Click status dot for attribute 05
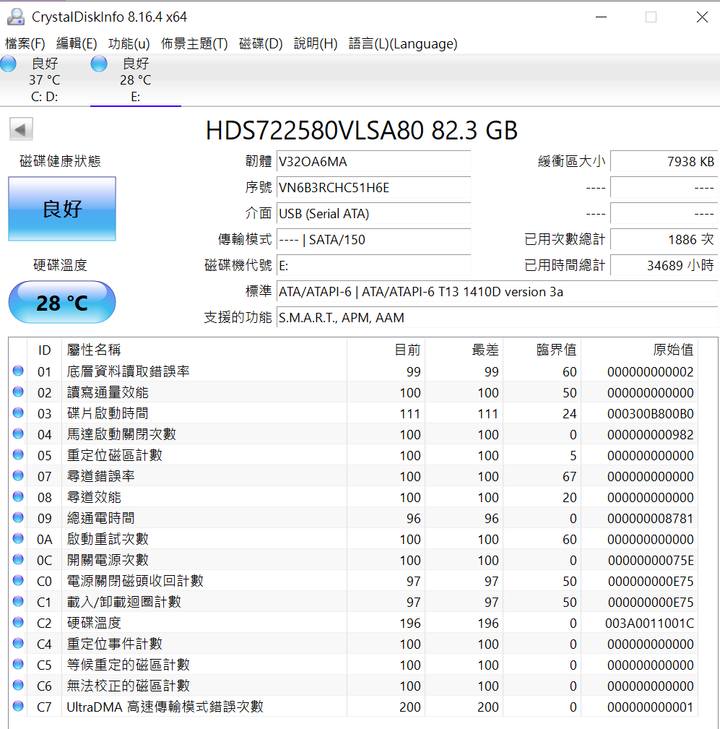720x729 pixels. point(18,455)
